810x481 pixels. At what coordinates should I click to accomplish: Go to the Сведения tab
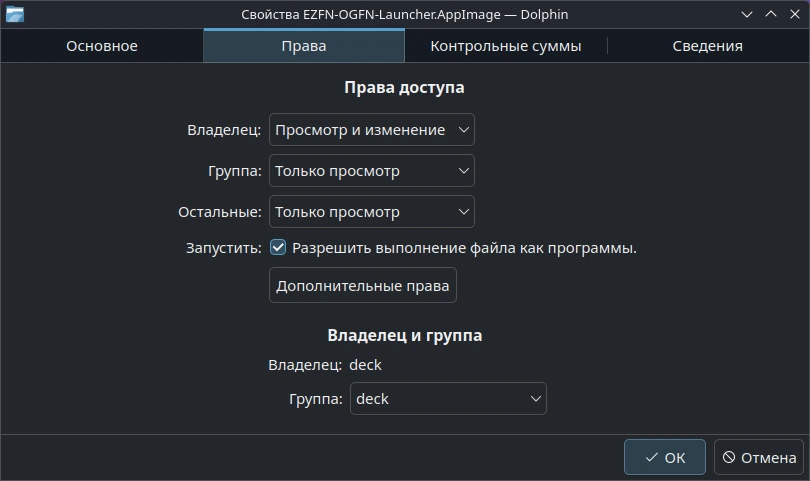[708, 46]
